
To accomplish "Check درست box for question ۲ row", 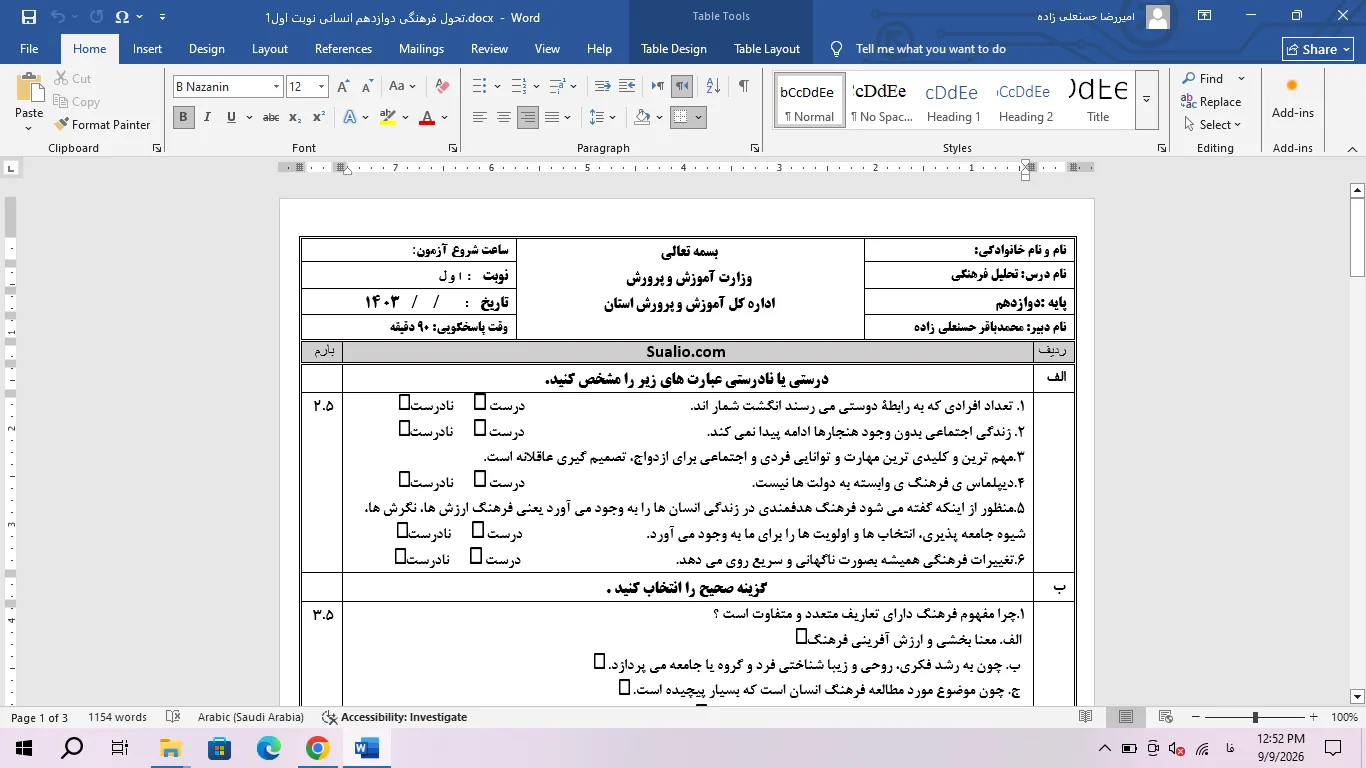I will coord(479,428).
